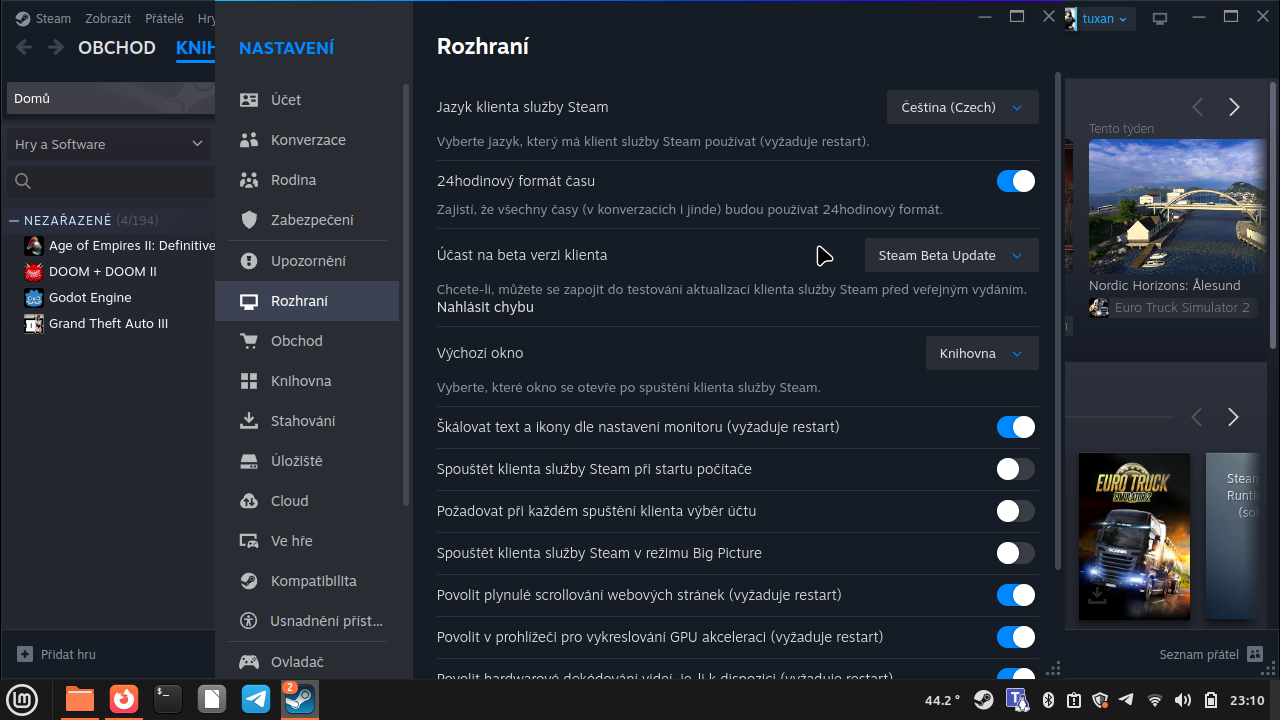
Task: Enable Steam start at computer startup
Action: (1015, 469)
